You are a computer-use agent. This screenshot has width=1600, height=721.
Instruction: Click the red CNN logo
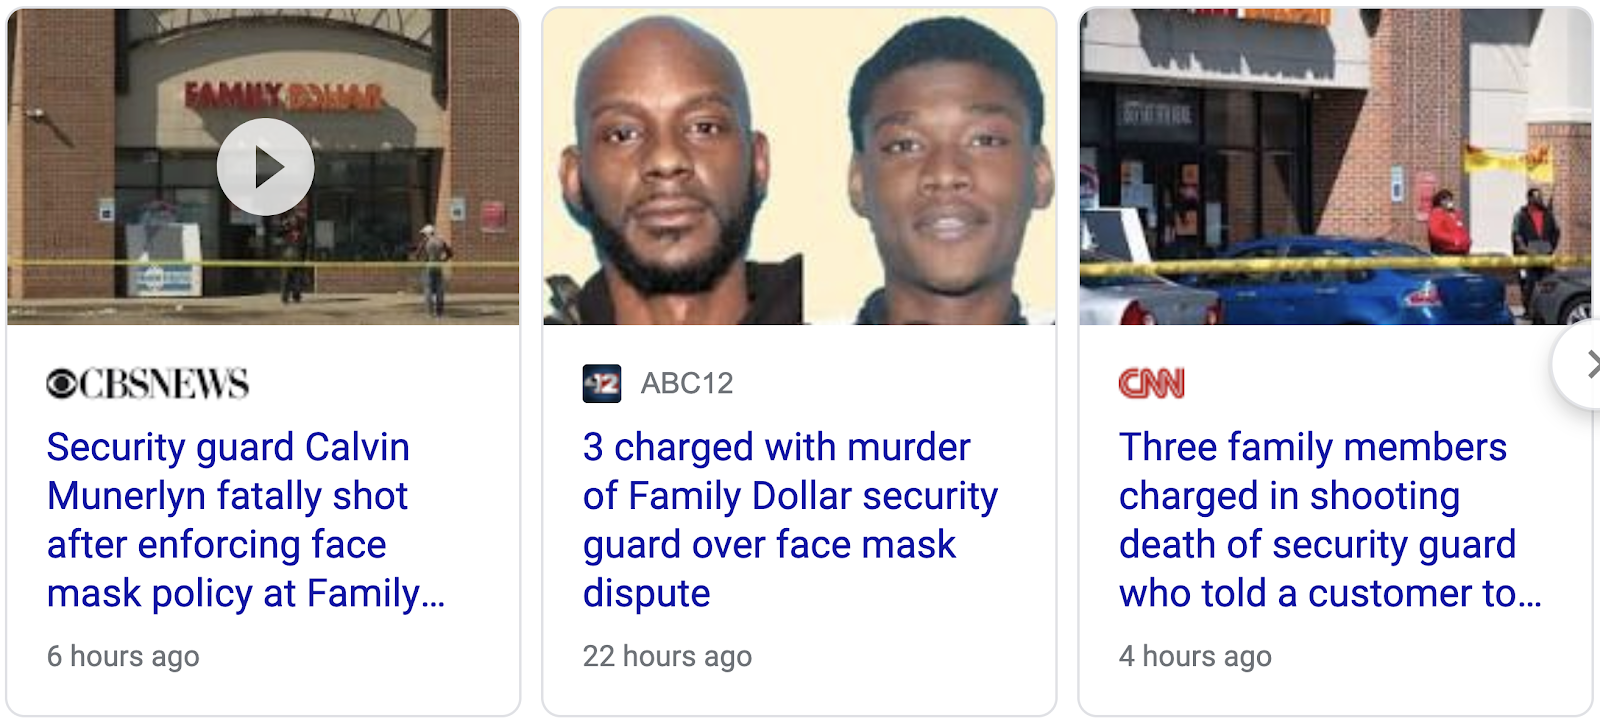click(x=1152, y=384)
